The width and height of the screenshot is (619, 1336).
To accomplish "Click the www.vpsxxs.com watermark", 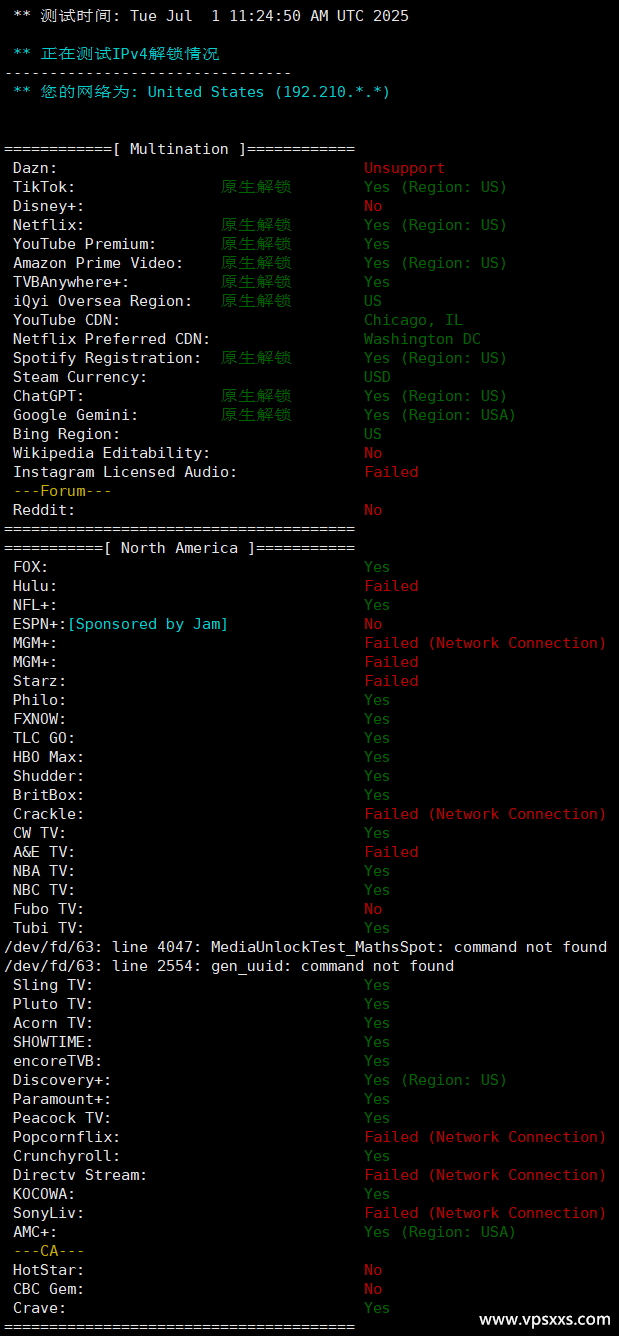I will click(545, 1319).
